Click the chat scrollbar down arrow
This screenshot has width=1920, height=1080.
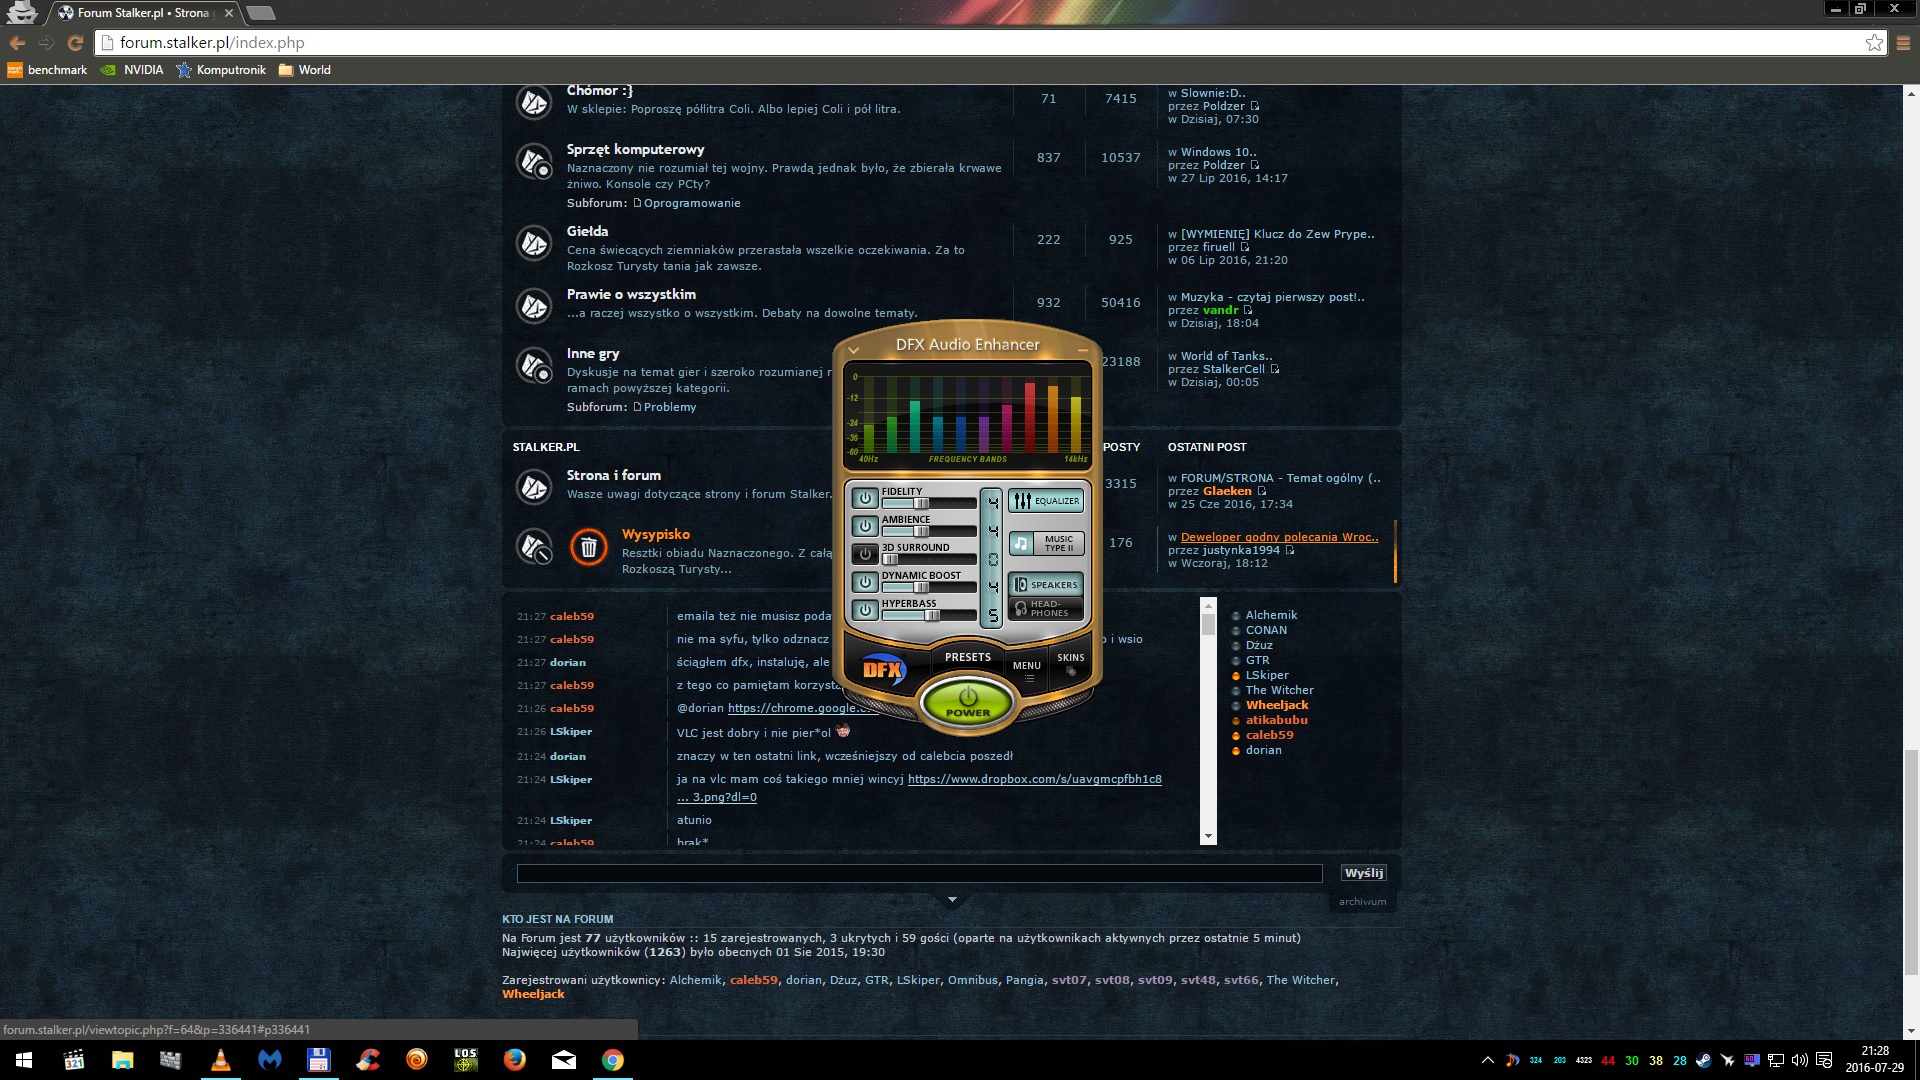pyautogui.click(x=1208, y=836)
